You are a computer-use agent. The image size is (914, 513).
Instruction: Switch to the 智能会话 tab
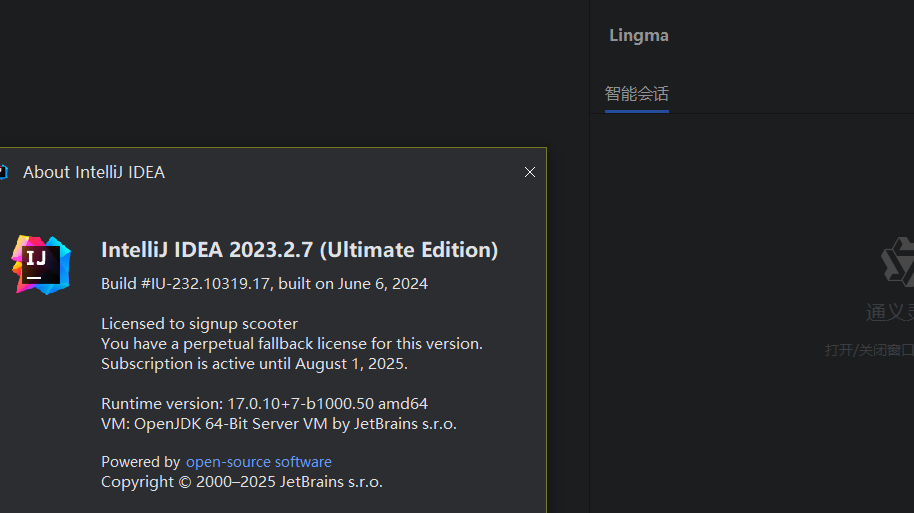point(636,94)
